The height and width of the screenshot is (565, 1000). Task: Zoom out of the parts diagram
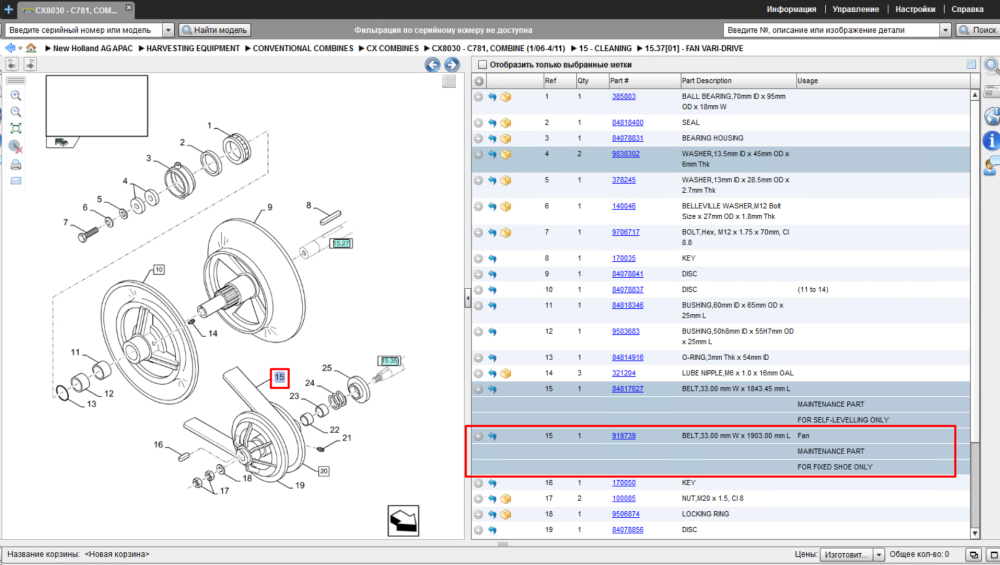[16, 112]
